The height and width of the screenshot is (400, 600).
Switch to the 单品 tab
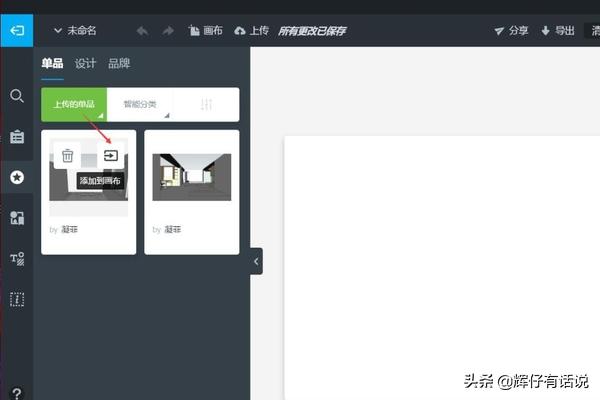[x=52, y=63]
